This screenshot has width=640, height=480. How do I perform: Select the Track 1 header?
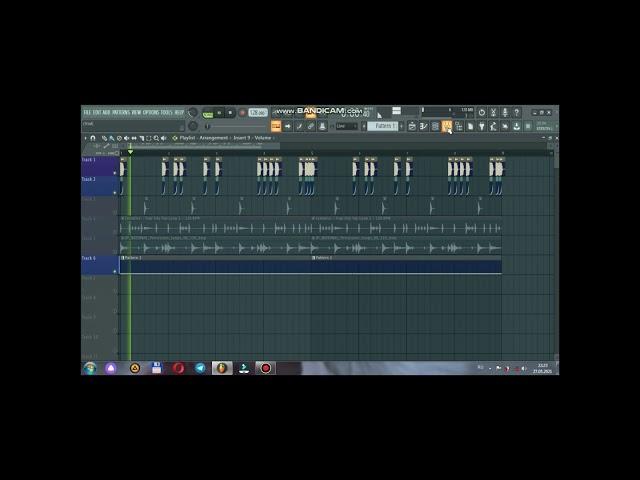[x=100, y=166]
